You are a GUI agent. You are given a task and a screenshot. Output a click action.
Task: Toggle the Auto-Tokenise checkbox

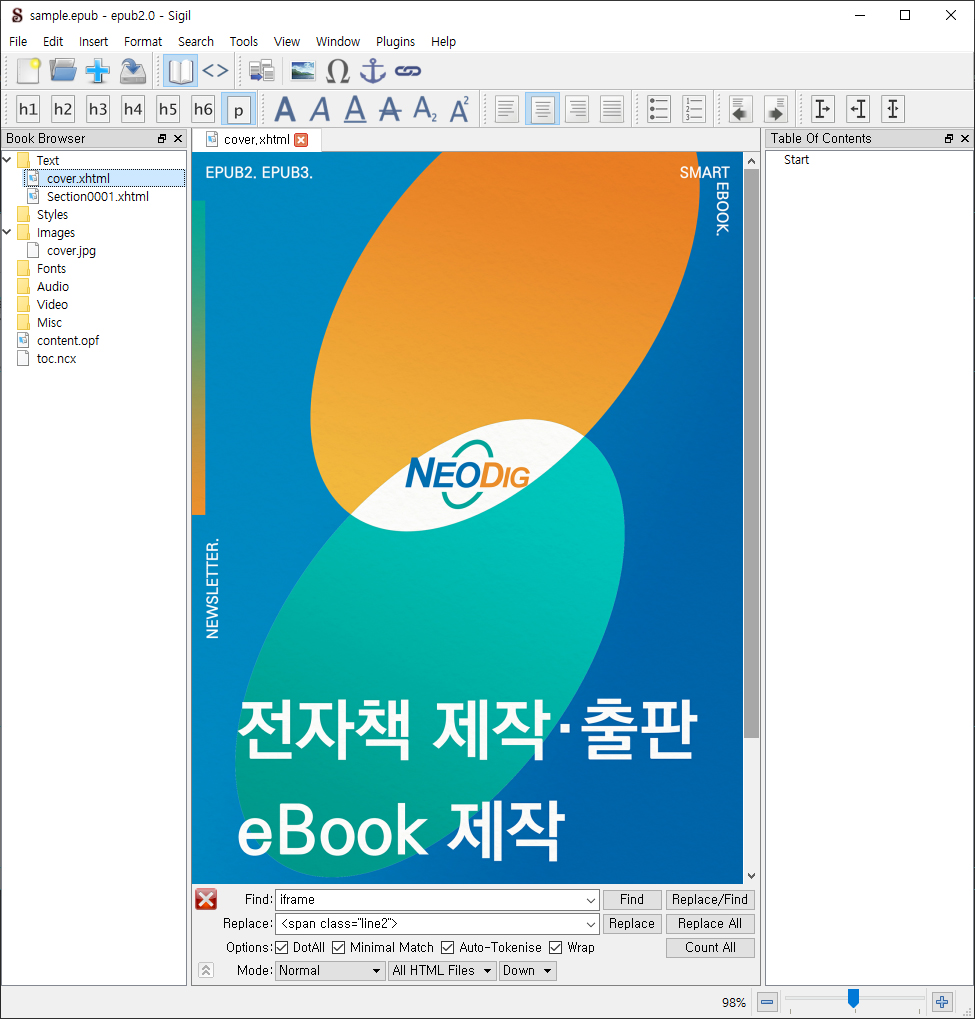[448, 948]
